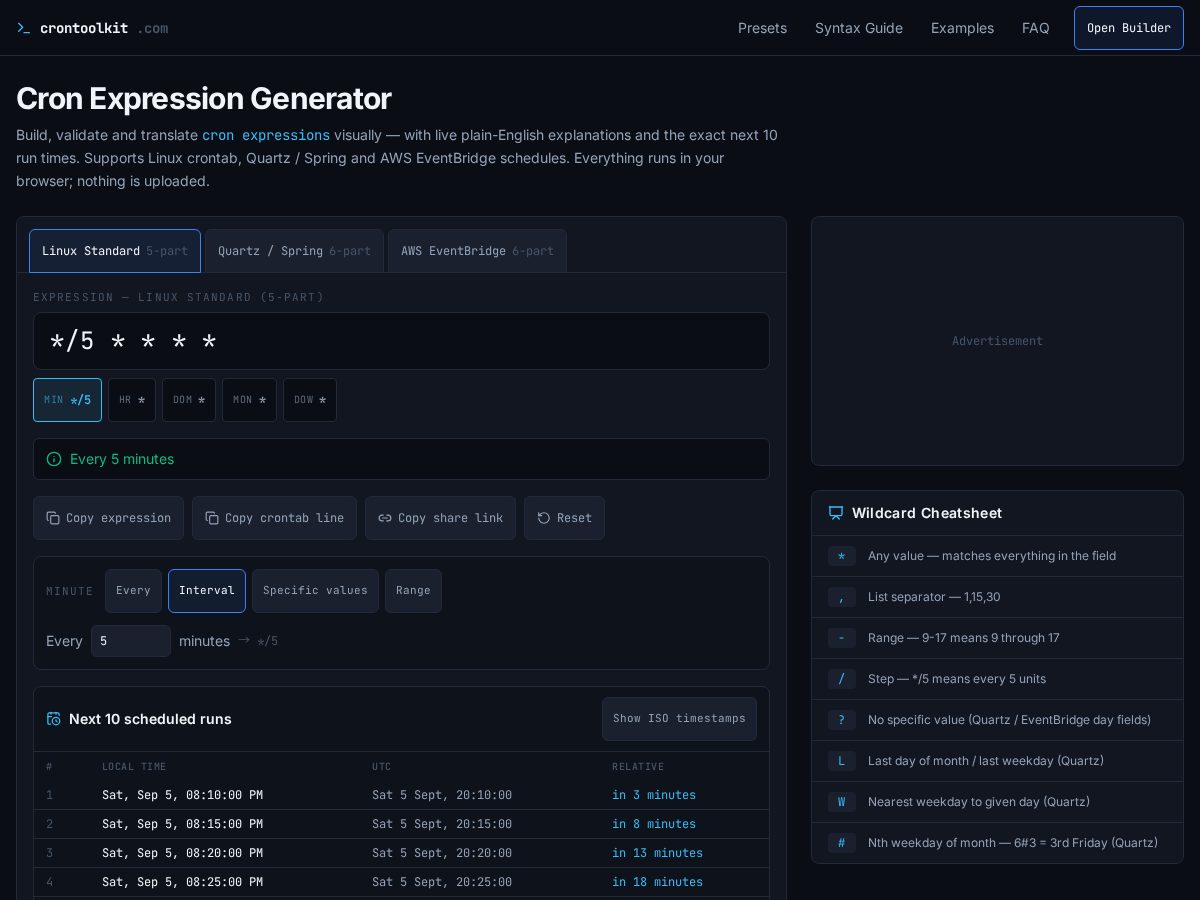Click UTC value 'Sat 5 Sept, 20:20:00'
The image size is (1200, 900).
(x=442, y=853)
